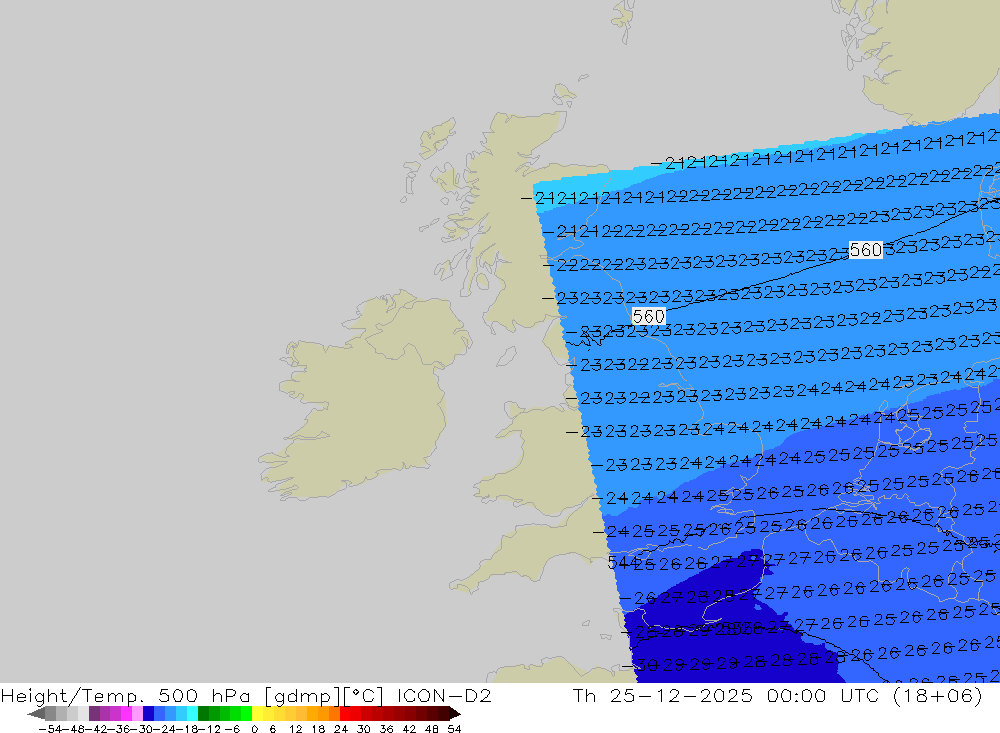Screen dimensions: 1000x733
Task: Click the '500 hPa' text in the title
Action: click(204, 695)
